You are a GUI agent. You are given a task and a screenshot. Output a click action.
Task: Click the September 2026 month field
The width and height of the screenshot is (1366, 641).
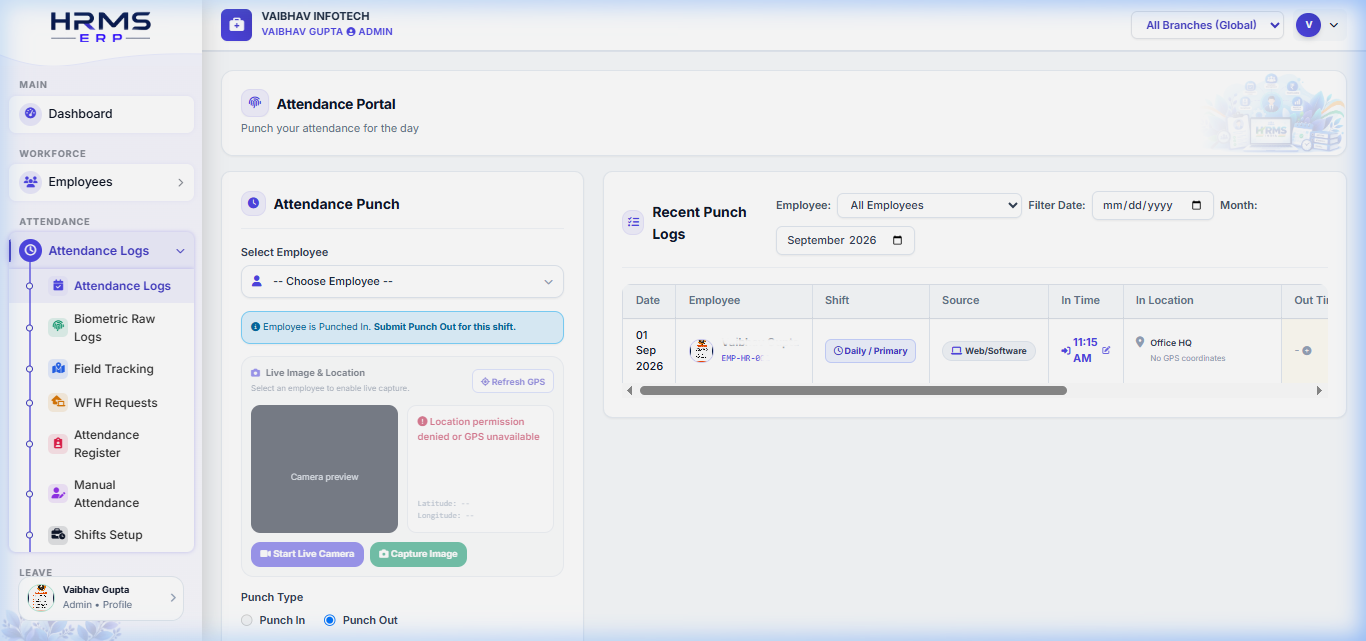coord(845,240)
